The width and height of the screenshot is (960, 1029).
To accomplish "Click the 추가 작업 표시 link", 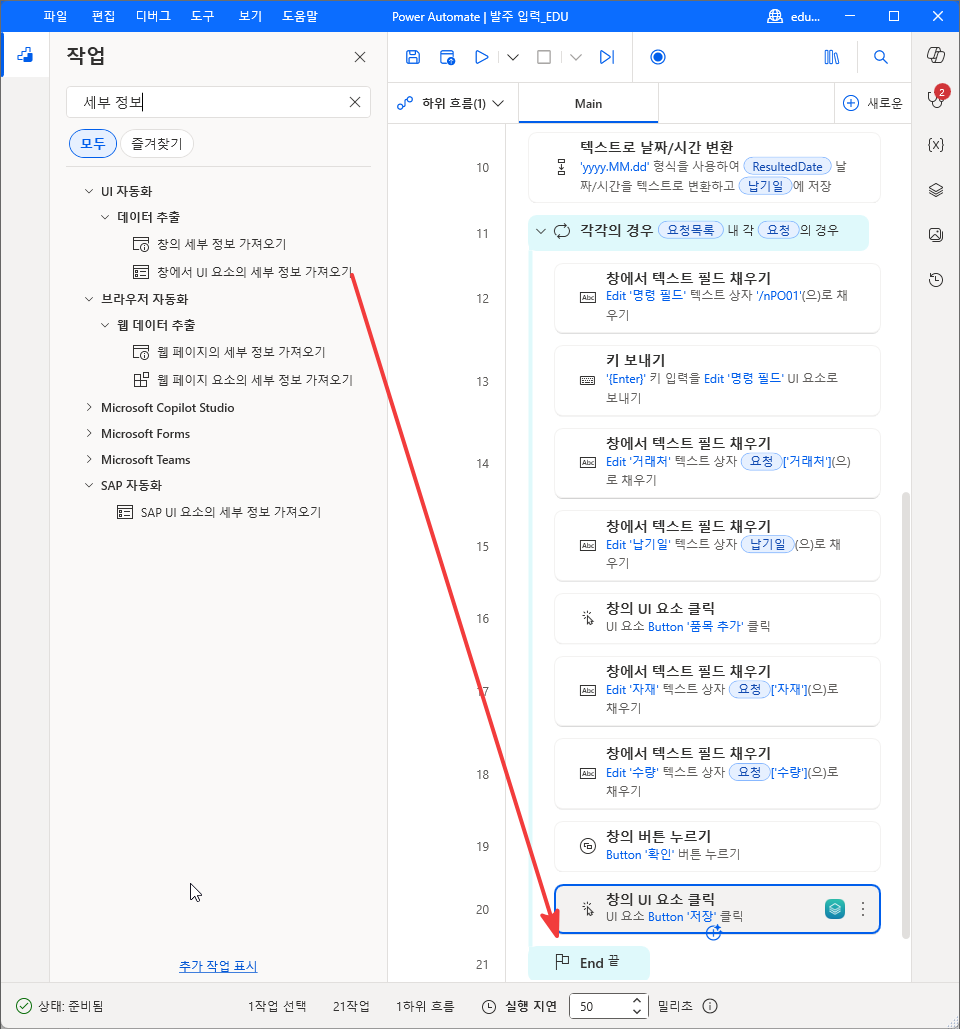I will [219, 966].
